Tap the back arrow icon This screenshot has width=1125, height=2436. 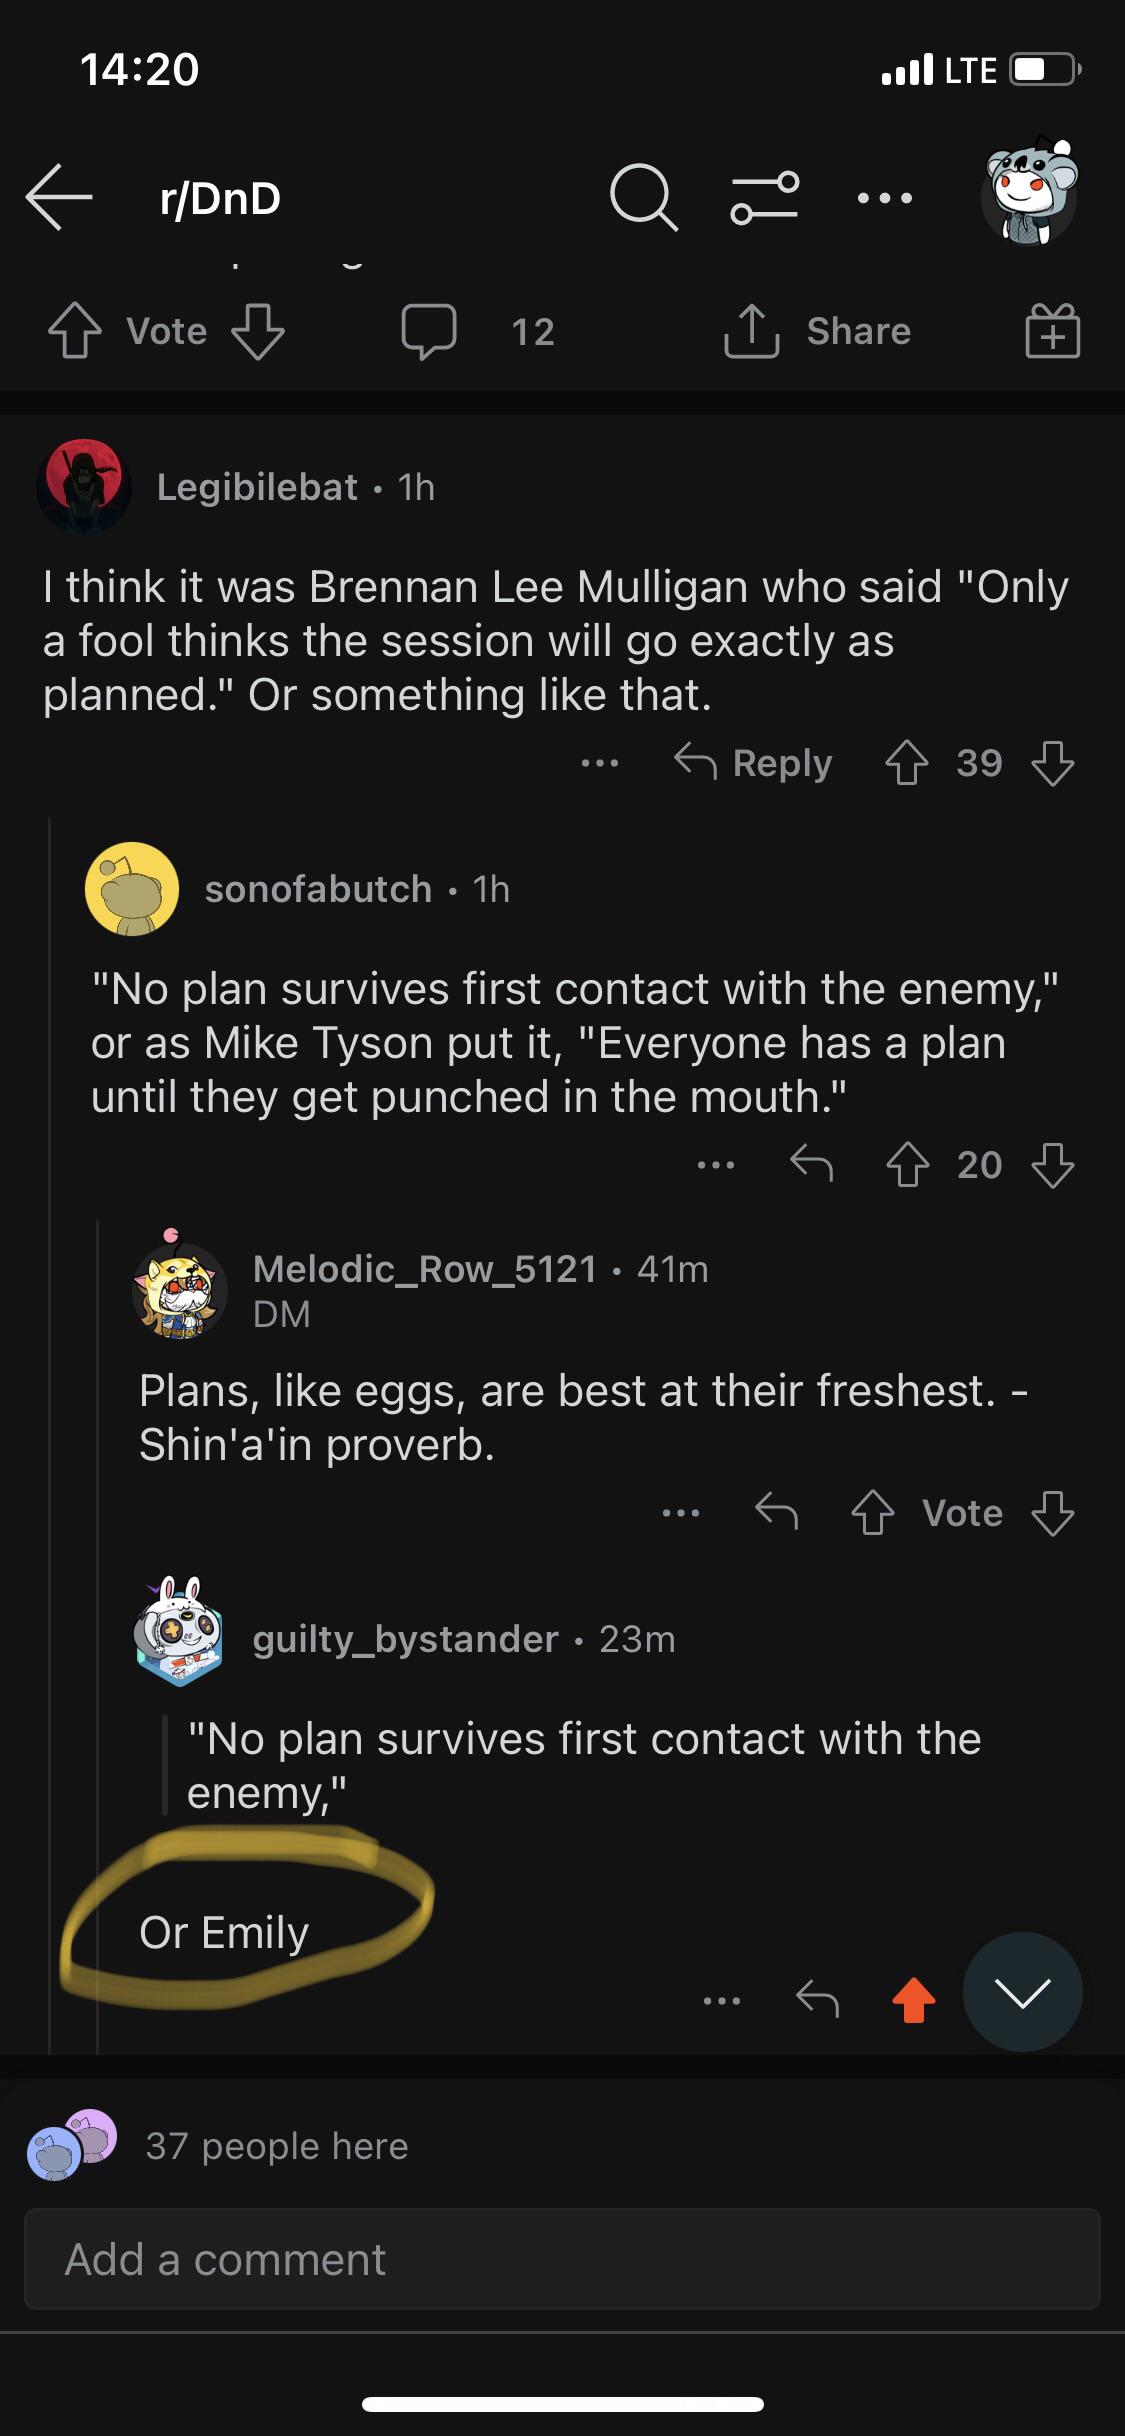[59, 198]
